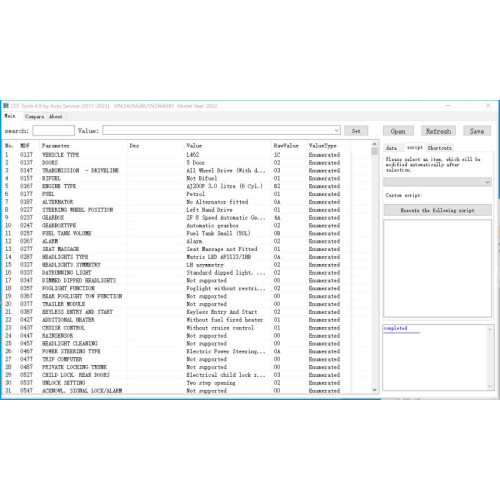Select the SEAT MASSAGE row
This screenshot has width=500, height=500.
click(x=187, y=249)
